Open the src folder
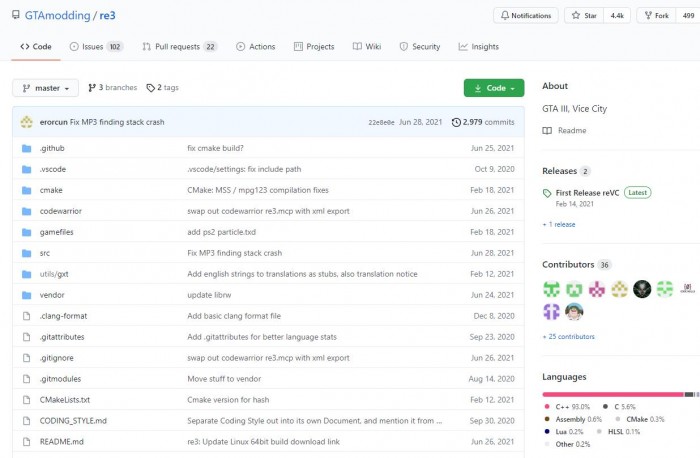Image resolution: width=700 pixels, height=458 pixels. click(45, 253)
